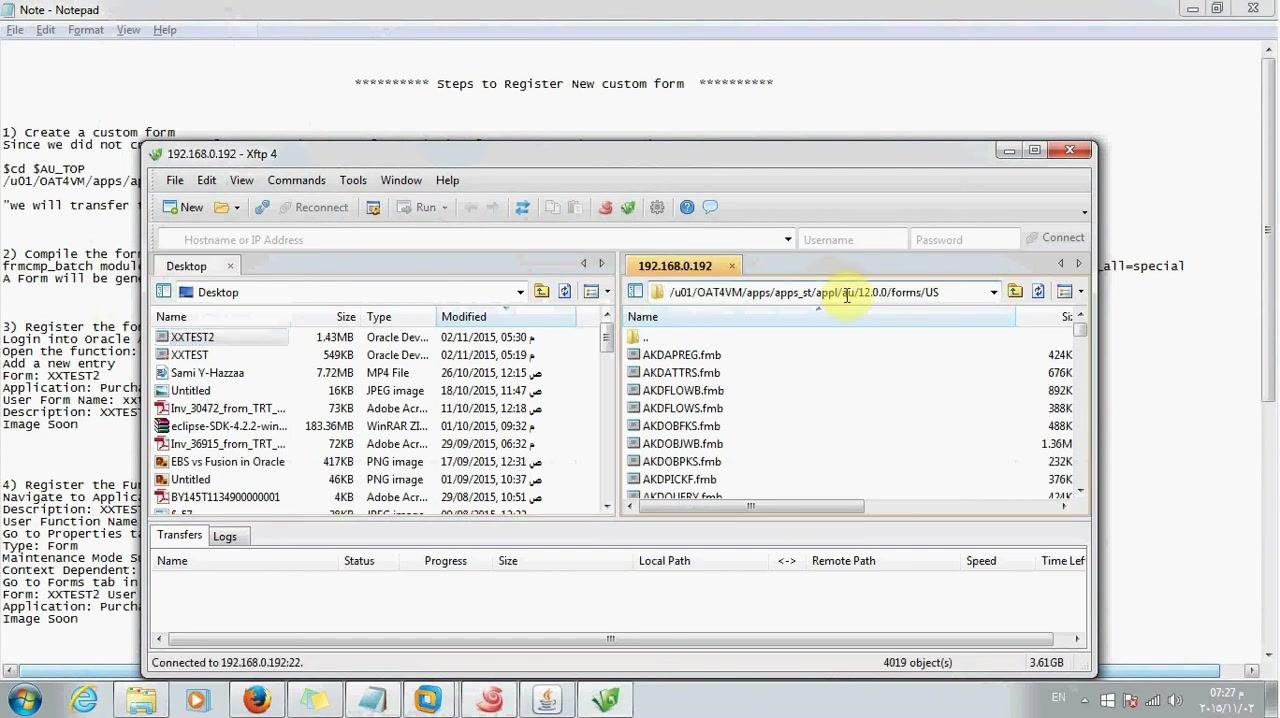Open the Tools menu in Xftp

tap(353, 181)
